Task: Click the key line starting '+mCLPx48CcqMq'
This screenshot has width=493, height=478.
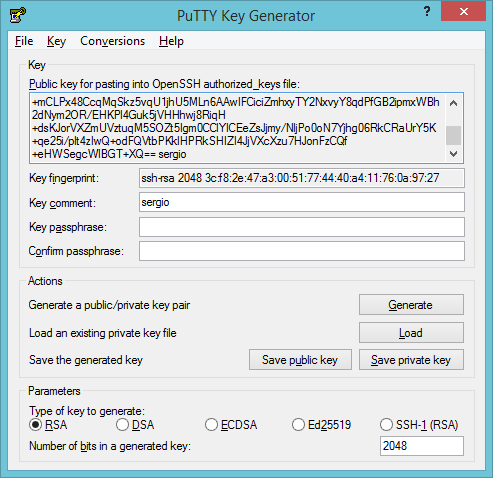Action: tap(236, 102)
